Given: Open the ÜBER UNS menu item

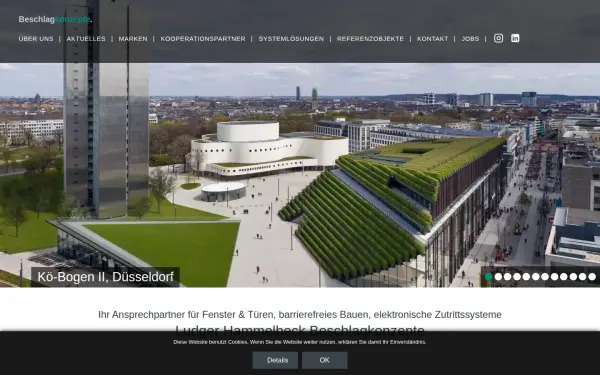Looking at the screenshot, I should [x=36, y=39].
